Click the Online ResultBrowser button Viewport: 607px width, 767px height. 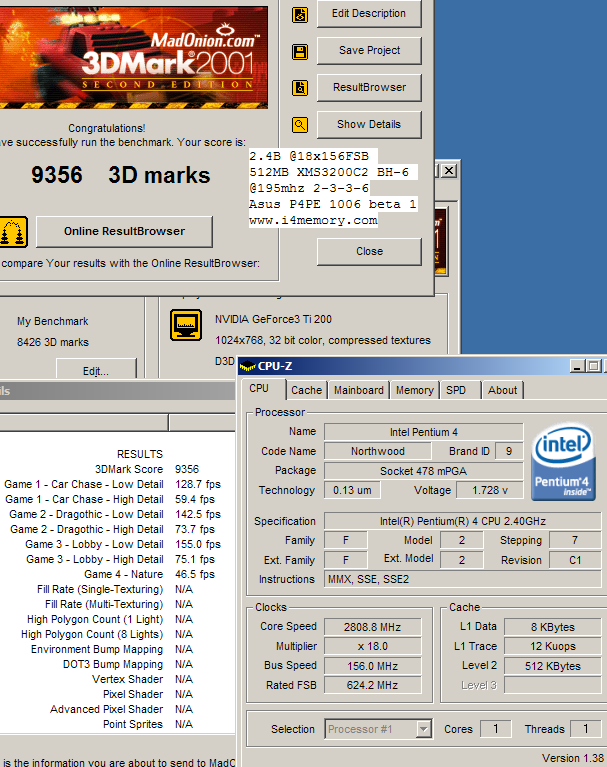click(124, 231)
